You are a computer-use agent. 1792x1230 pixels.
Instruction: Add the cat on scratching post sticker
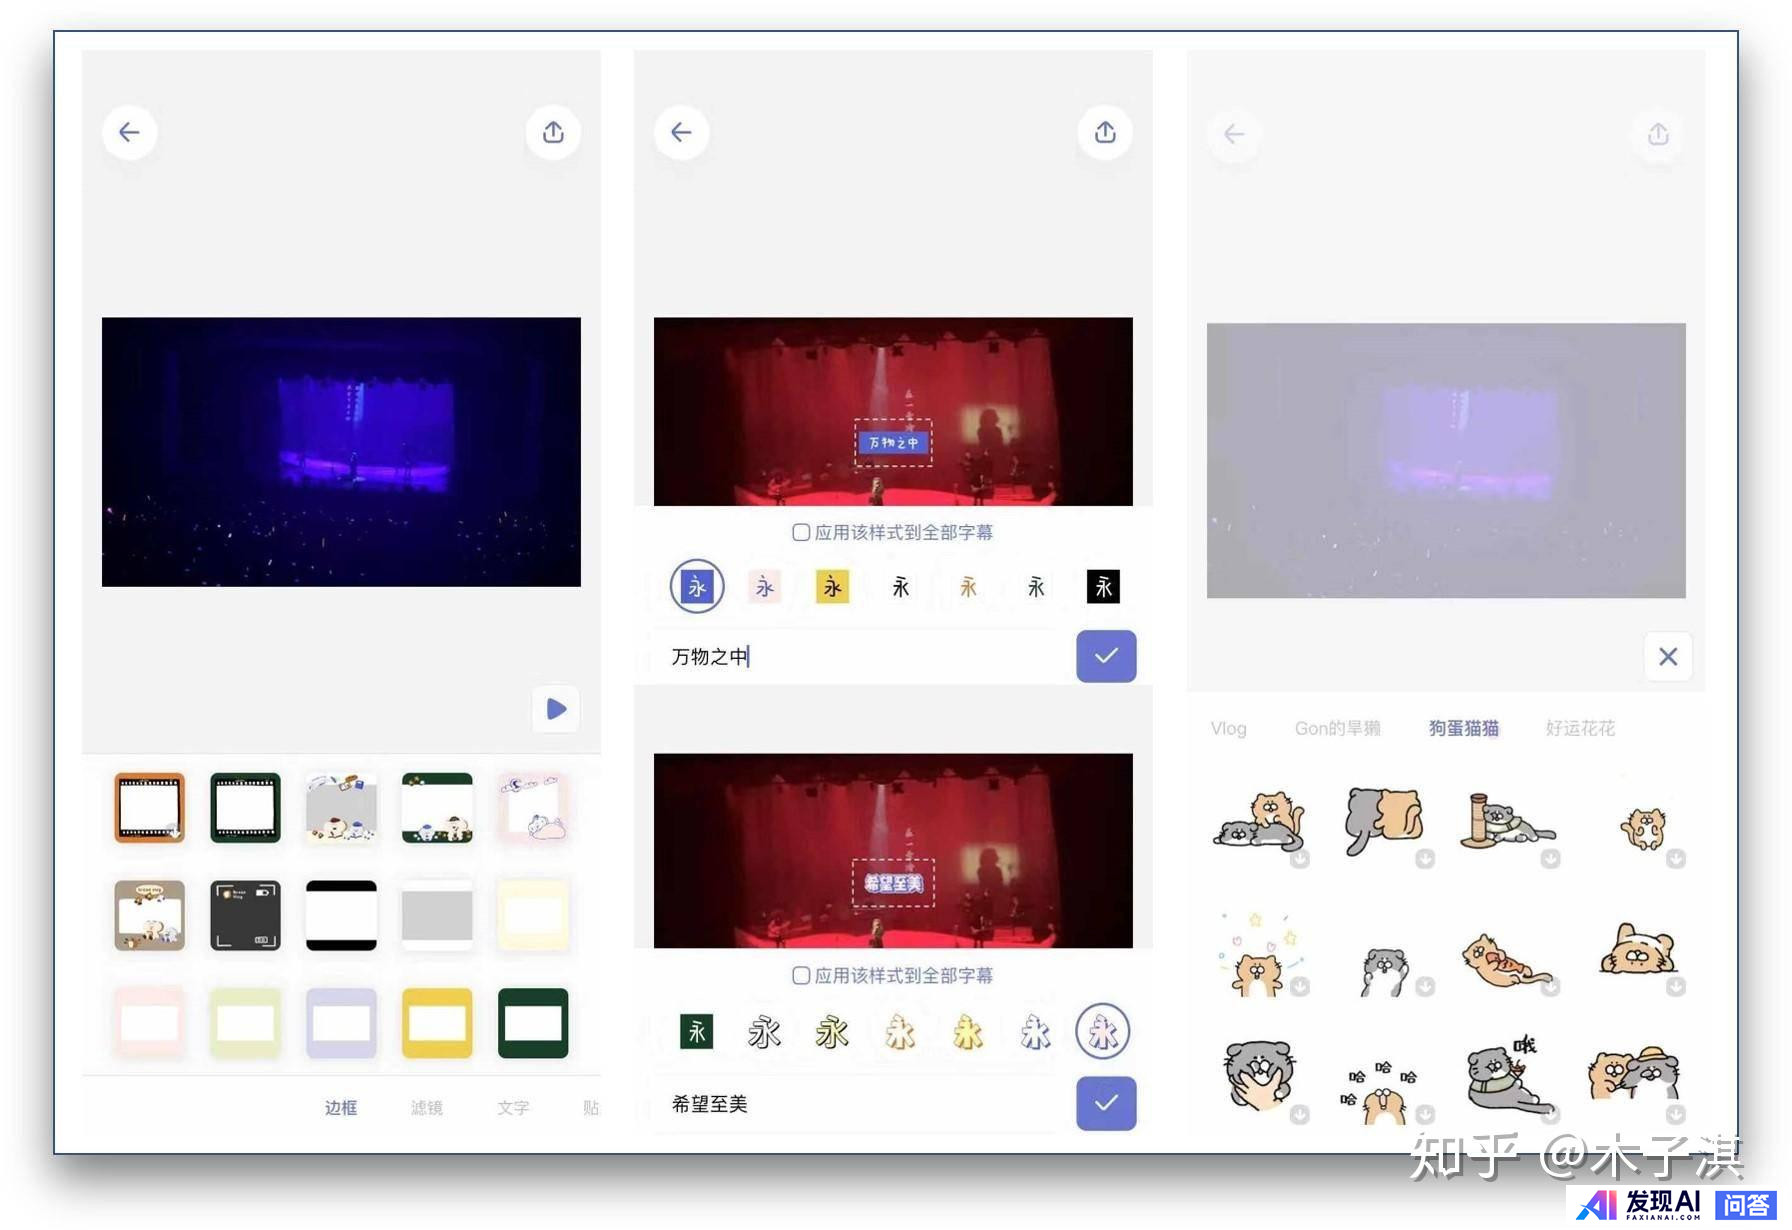(1507, 822)
